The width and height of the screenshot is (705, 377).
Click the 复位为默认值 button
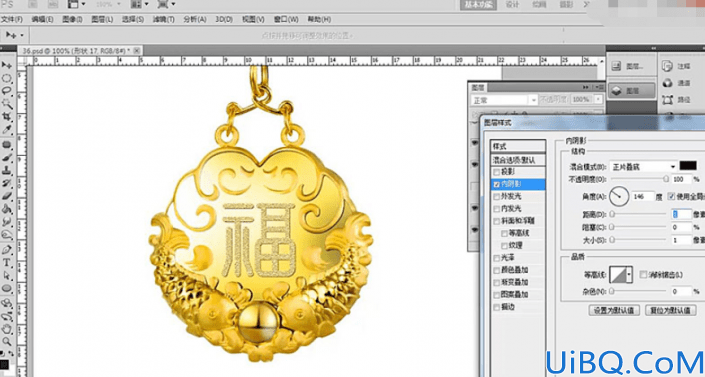pyautogui.click(x=670, y=310)
